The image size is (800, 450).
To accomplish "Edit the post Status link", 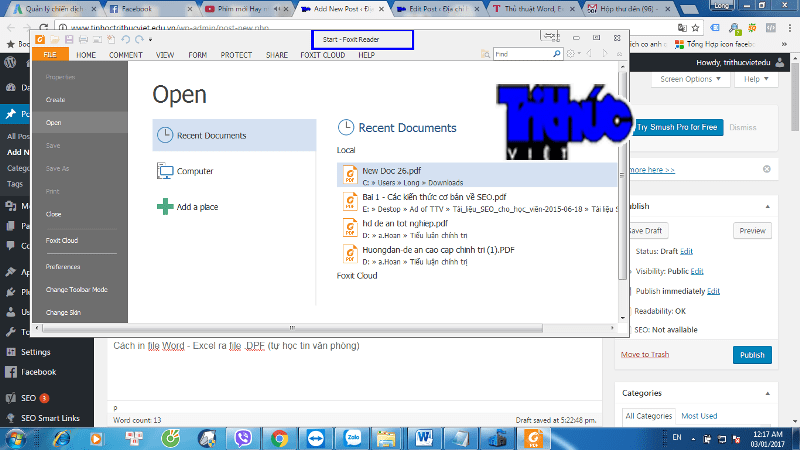I will (686, 251).
